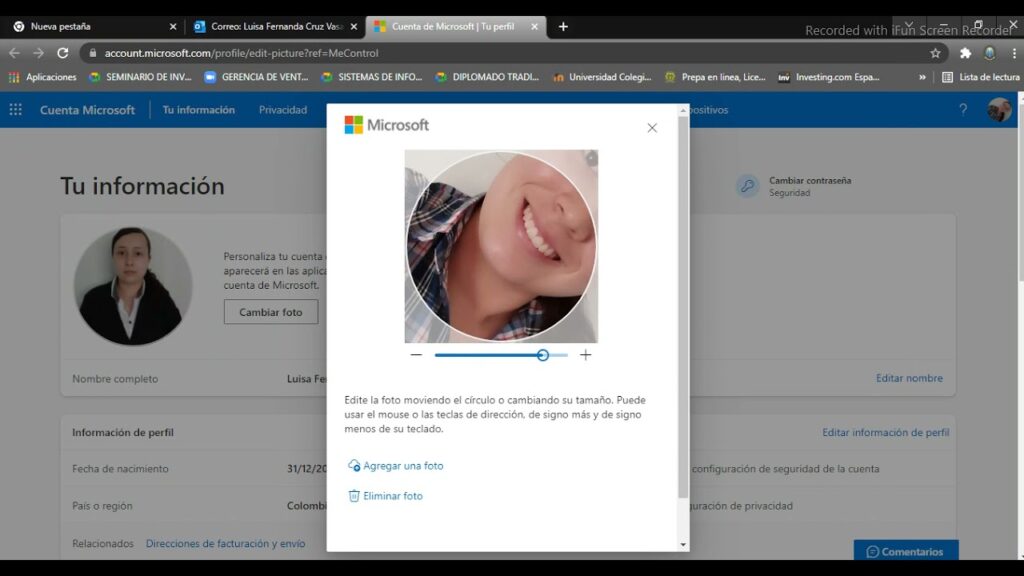Click the Cambiar foto button
This screenshot has height=576, width=1024.
(271, 312)
